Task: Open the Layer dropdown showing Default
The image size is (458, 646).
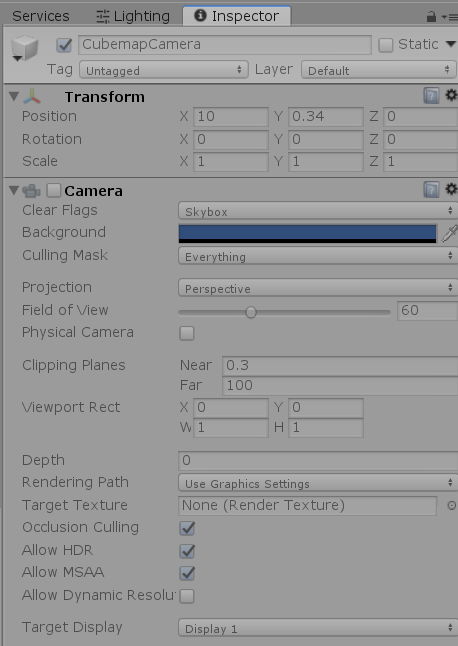Action: pos(379,70)
